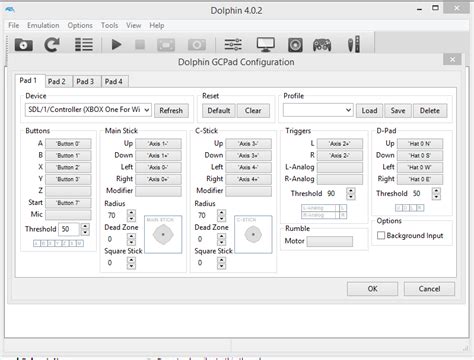
Task: Start emulation with the Play icon
Action: click(x=116, y=44)
